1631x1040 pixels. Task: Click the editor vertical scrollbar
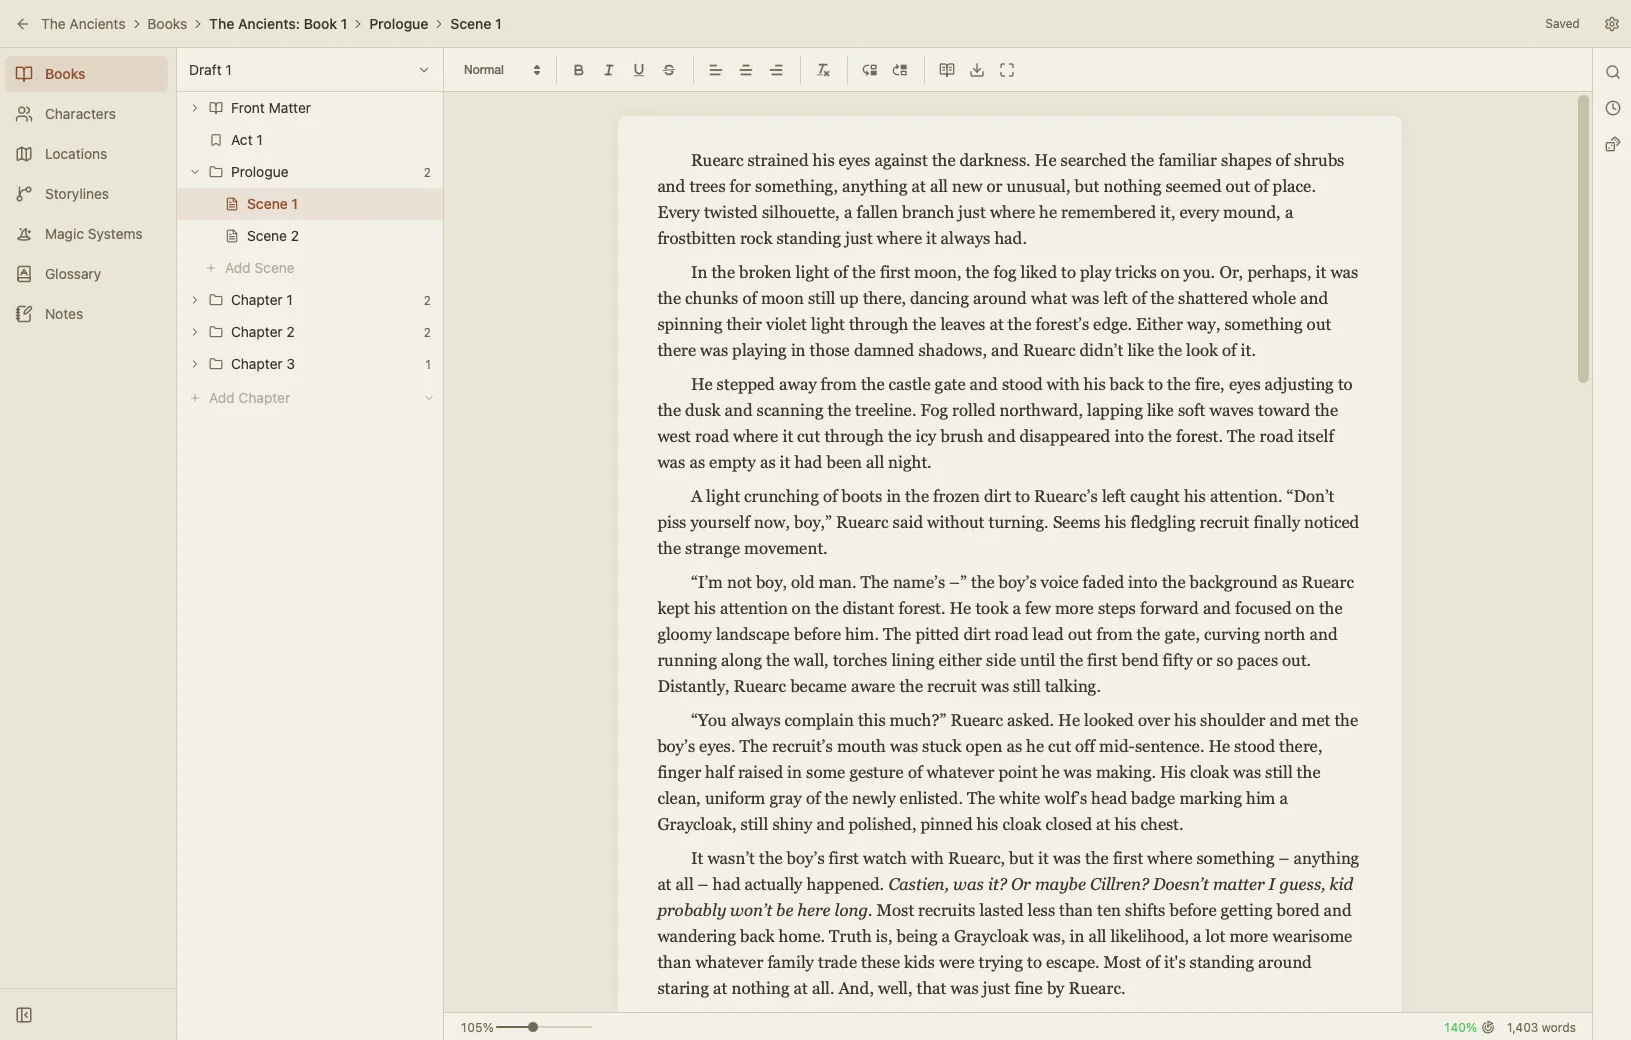tap(1582, 240)
